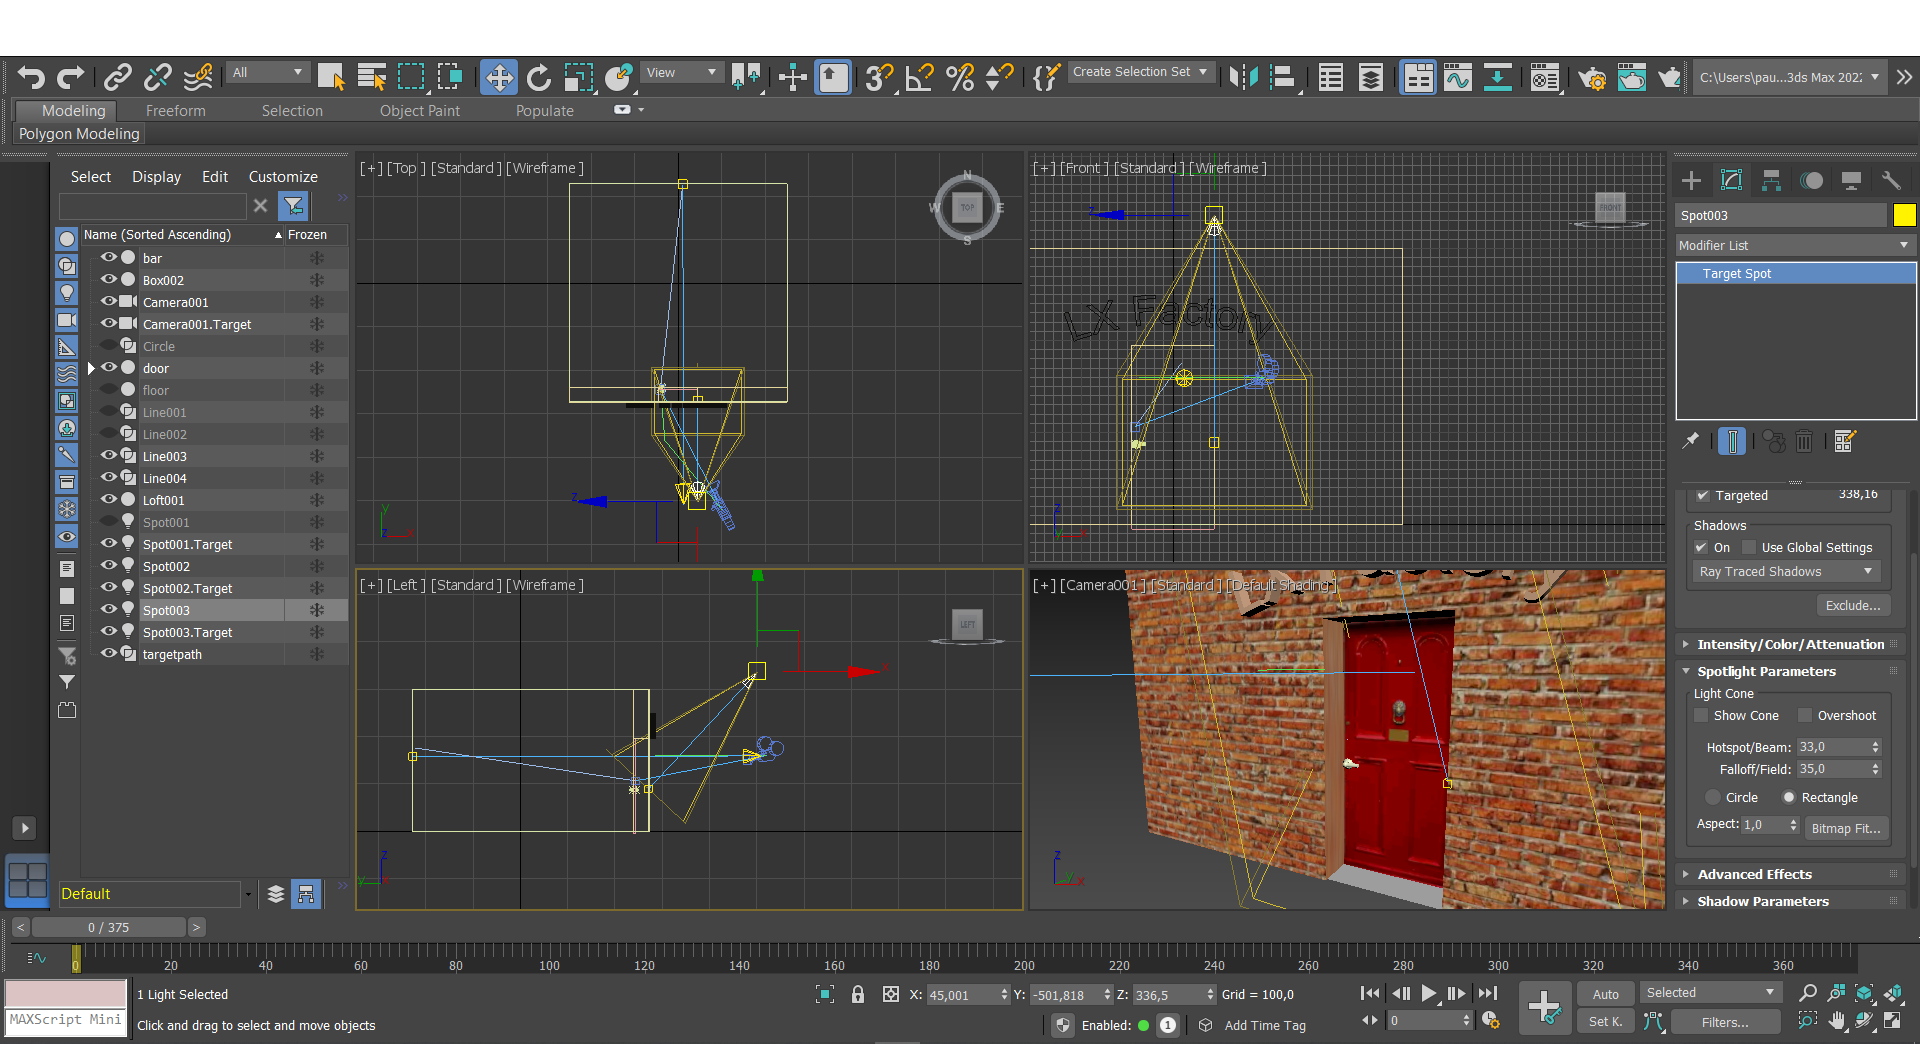Enable the Overshoot checkbox
The image size is (1920, 1044).
[1805, 715]
